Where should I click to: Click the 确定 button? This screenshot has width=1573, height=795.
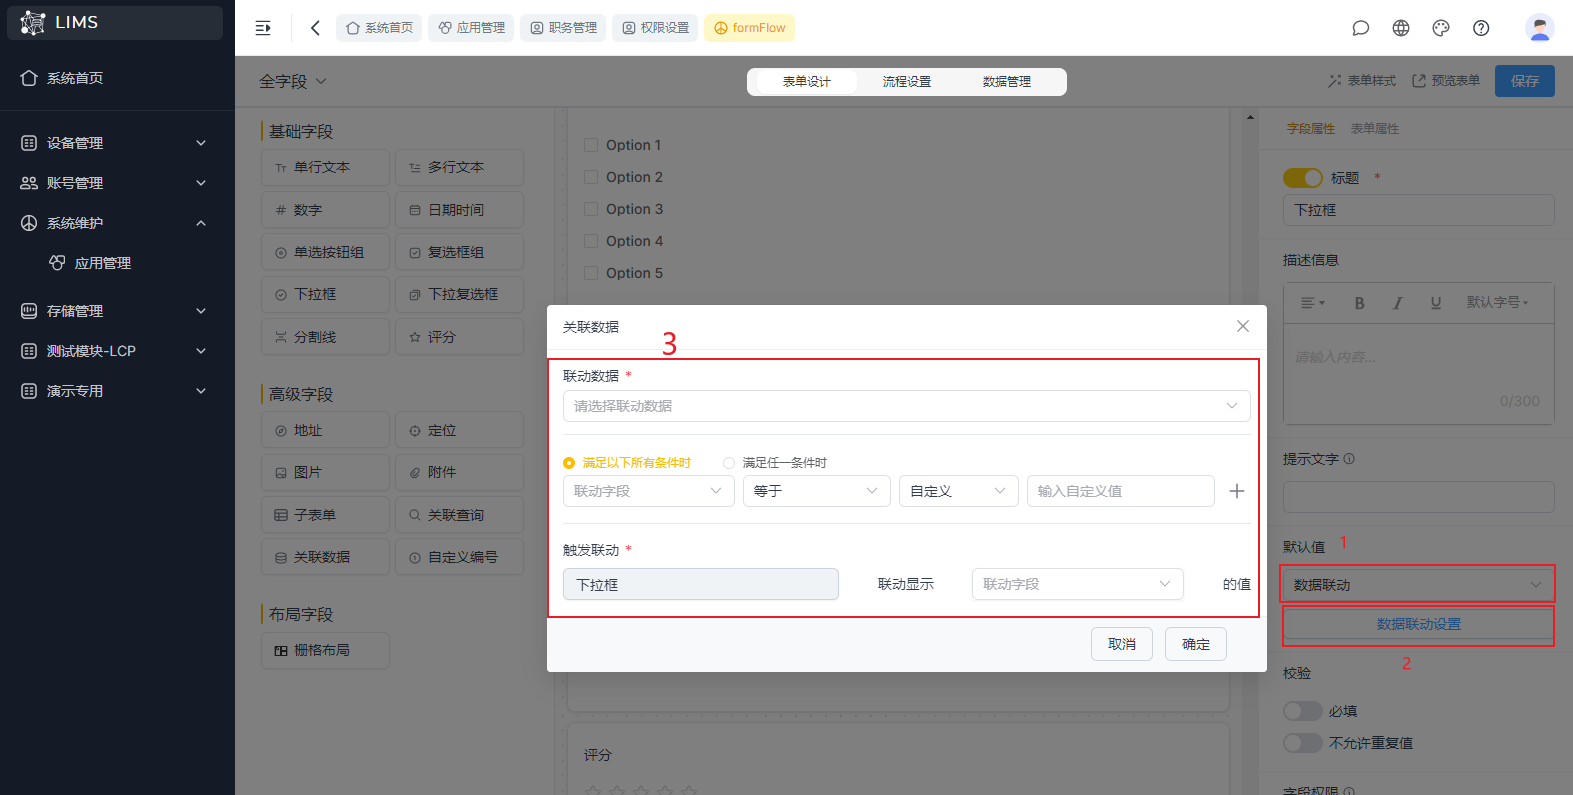(1196, 644)
